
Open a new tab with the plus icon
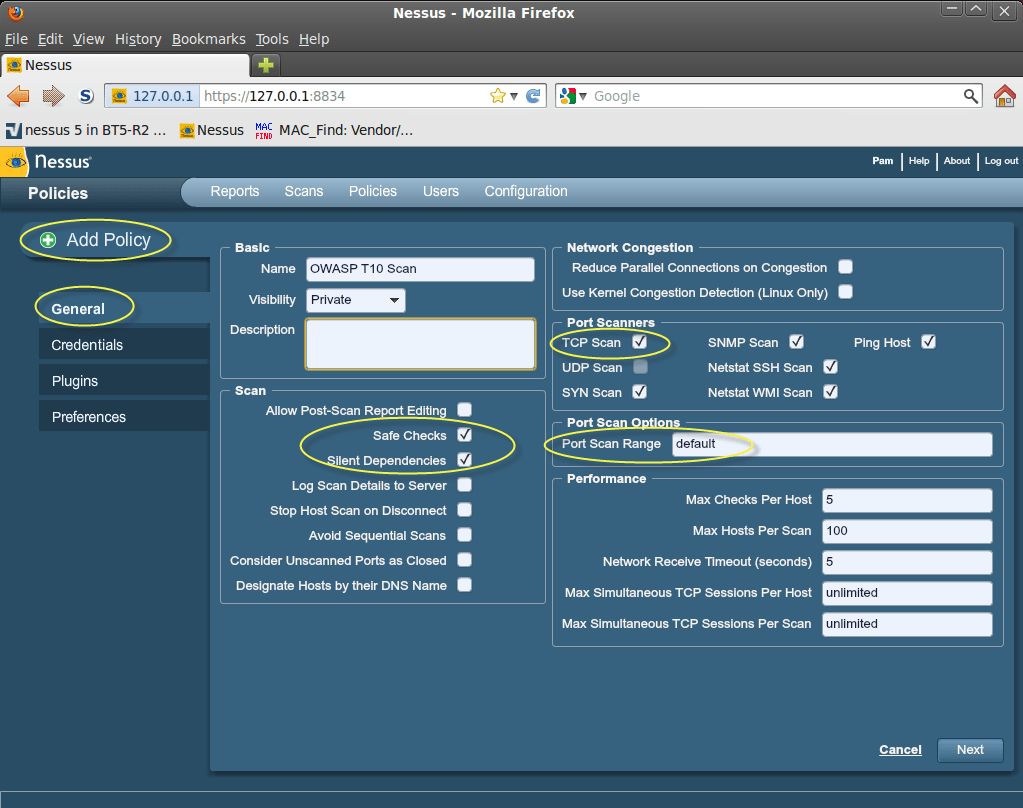pos(266,65)
